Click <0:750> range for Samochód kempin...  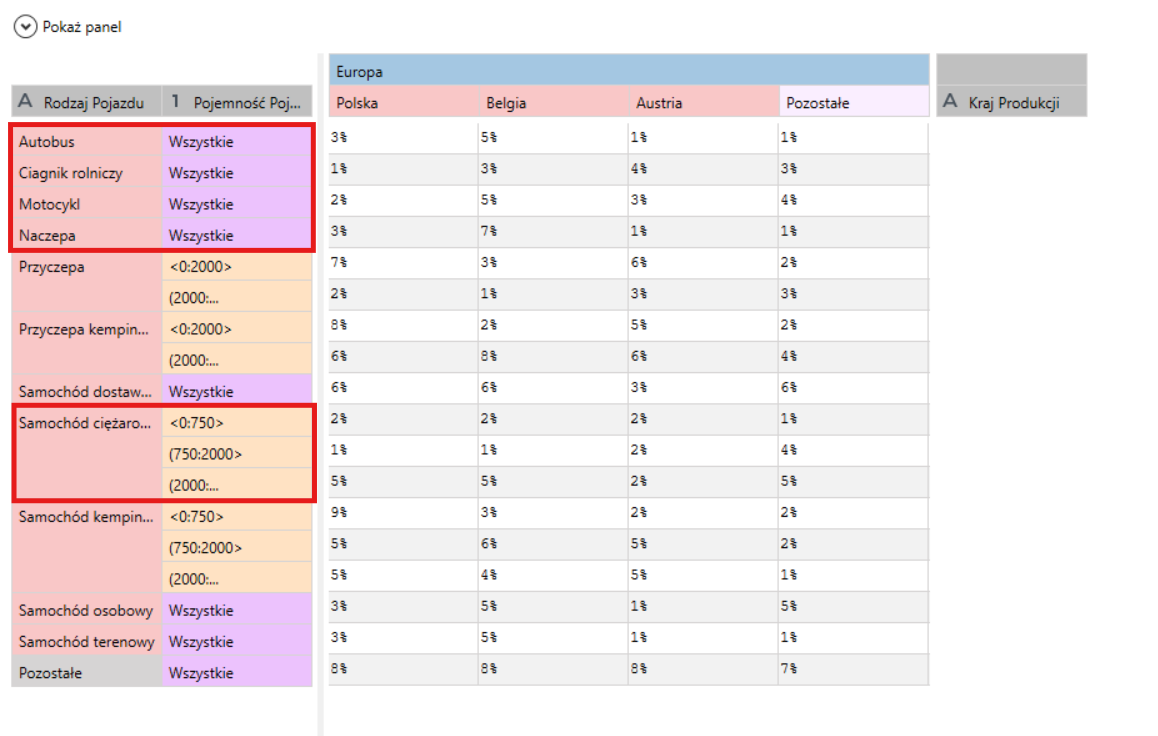(237, 516)
